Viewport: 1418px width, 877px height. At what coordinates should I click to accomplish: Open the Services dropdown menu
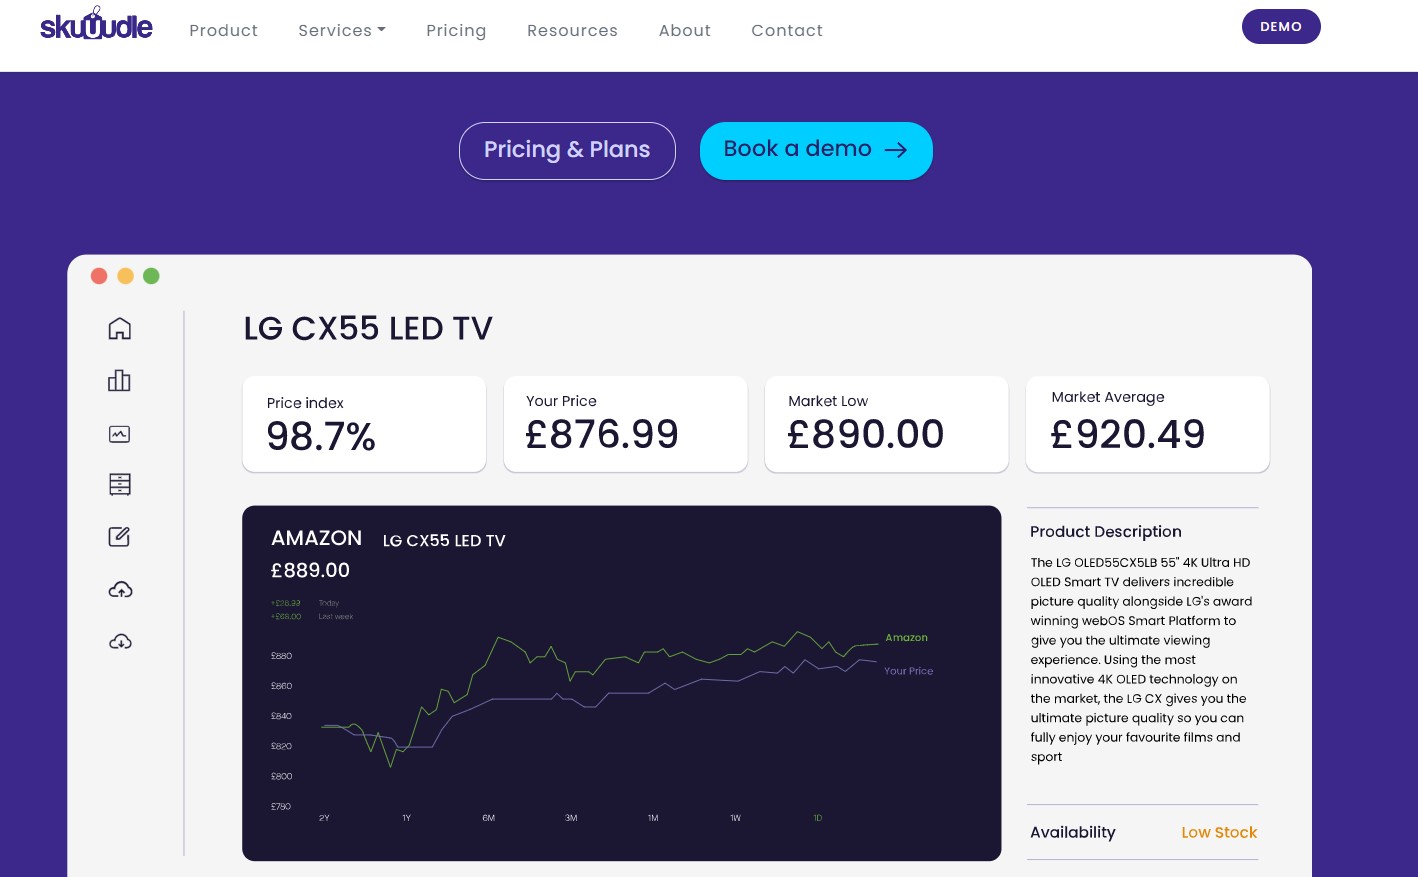pyautogui.click(x=342, y=30)
